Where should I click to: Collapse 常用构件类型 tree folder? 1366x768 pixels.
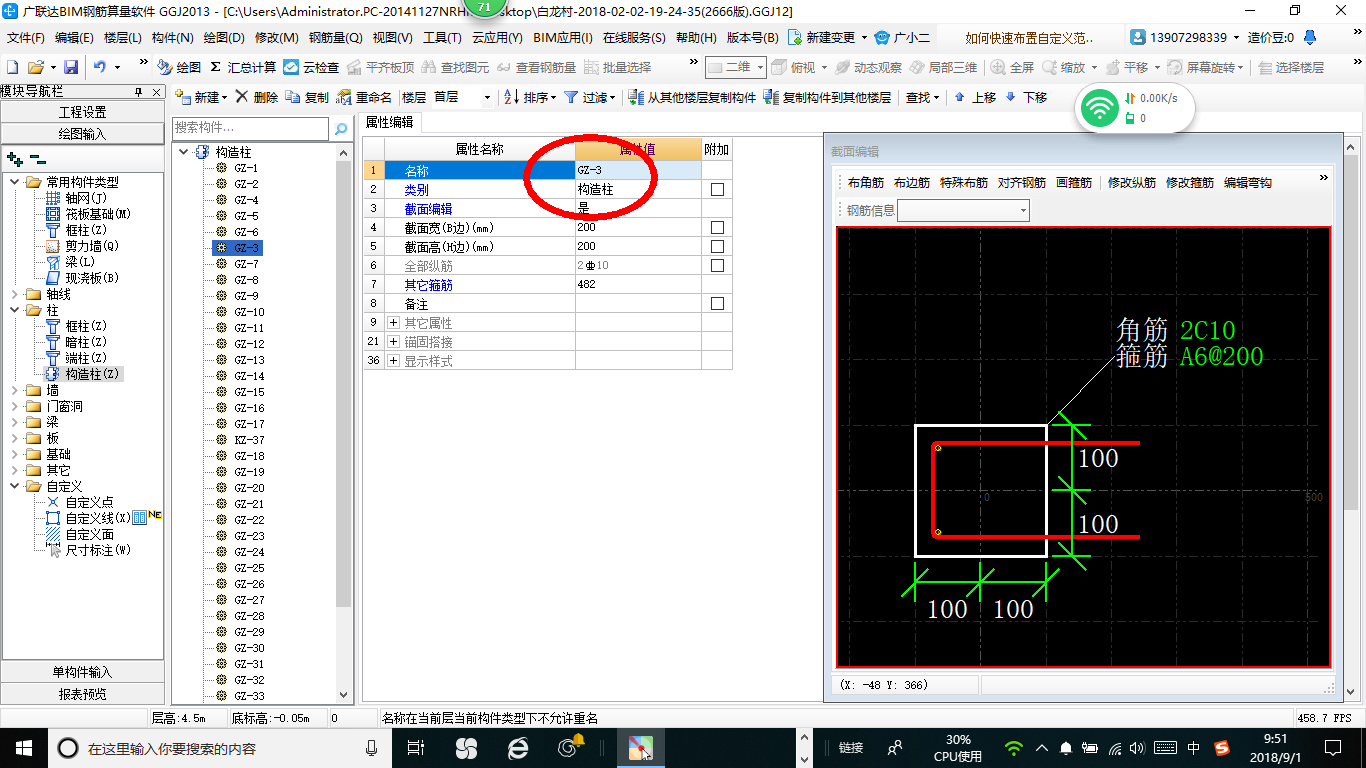pyautogui.click(x=15, y=182)
